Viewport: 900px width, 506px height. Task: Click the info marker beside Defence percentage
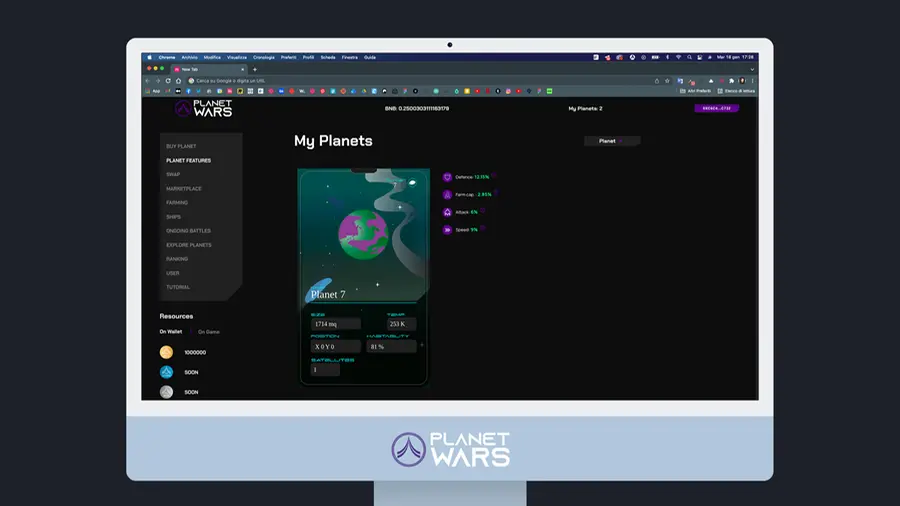[493, 176]
